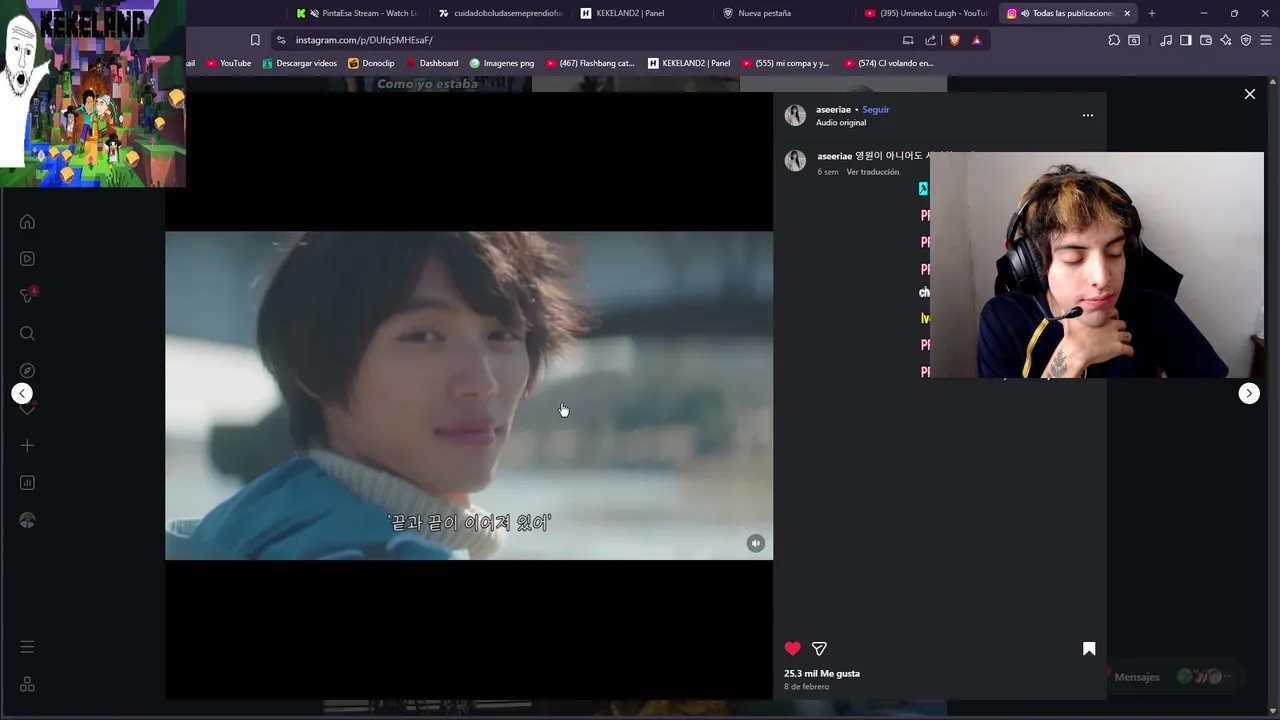Open (467) Flashbang cat bookmark

[590, 63]
